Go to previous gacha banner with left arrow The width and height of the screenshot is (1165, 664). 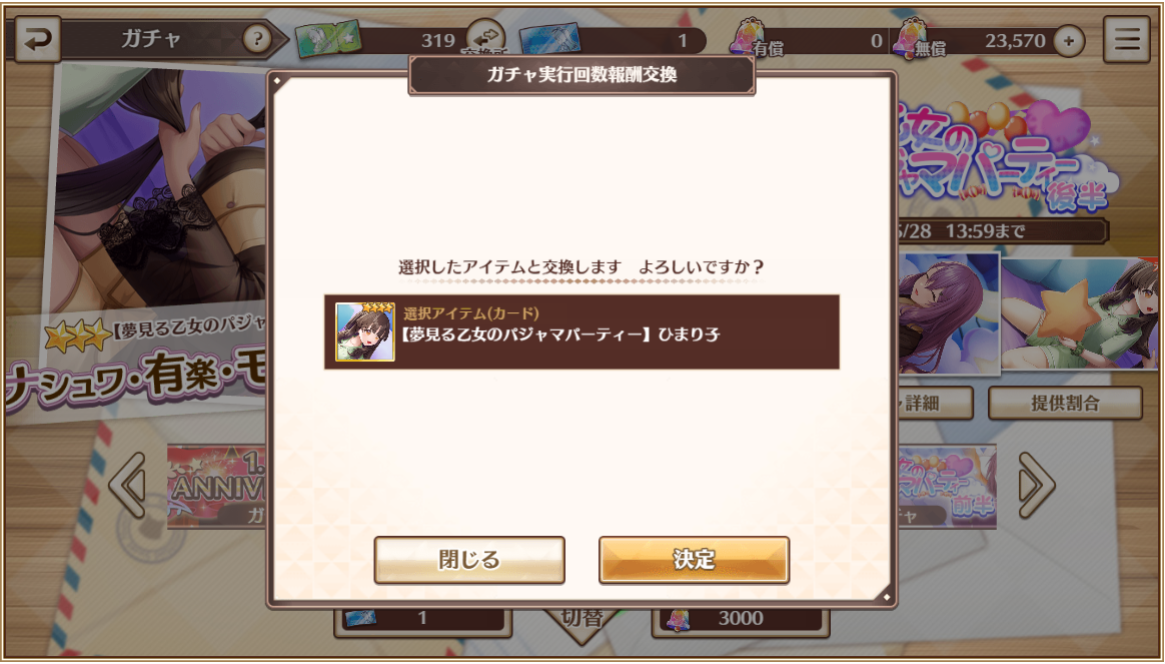(128, 486)
